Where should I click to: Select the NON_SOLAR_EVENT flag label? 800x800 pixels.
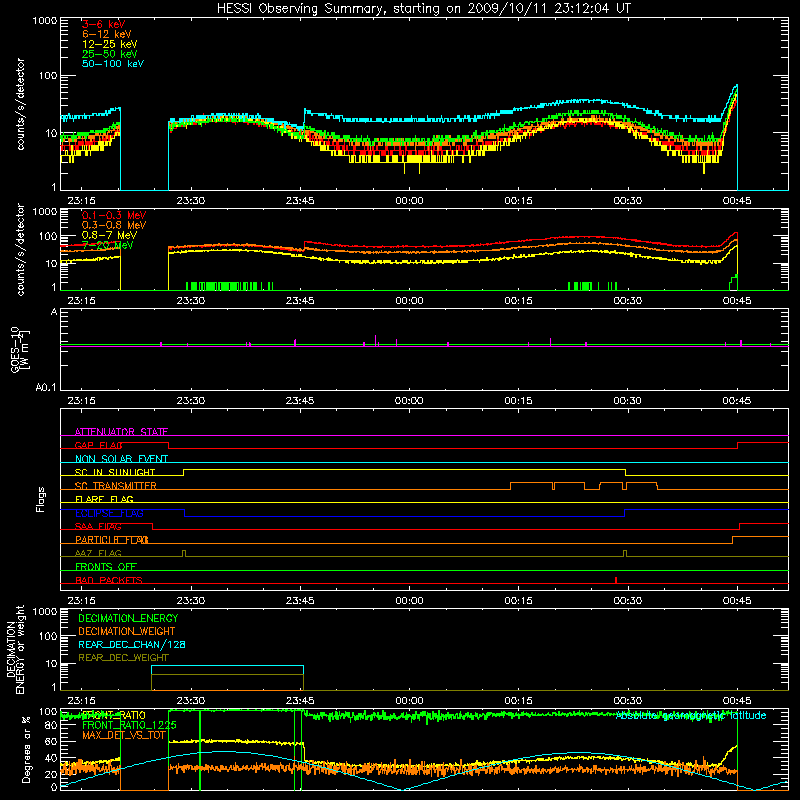tap(121, 459)
